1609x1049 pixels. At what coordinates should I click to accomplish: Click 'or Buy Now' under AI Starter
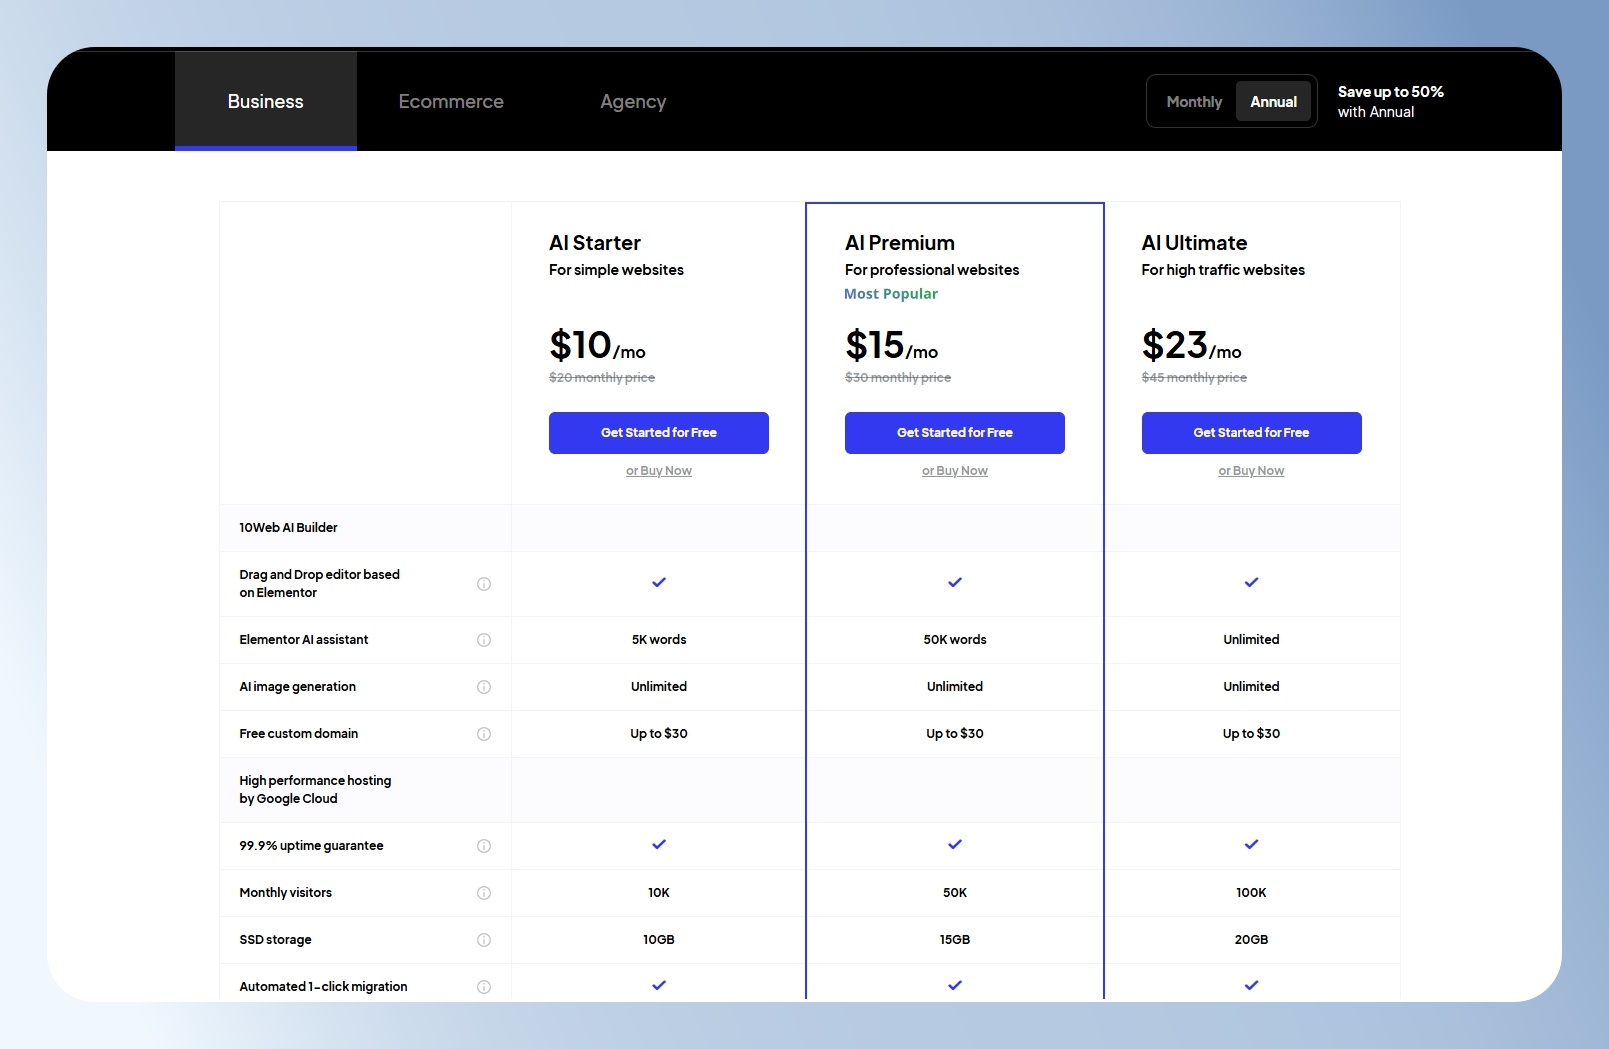pos(659,471)
